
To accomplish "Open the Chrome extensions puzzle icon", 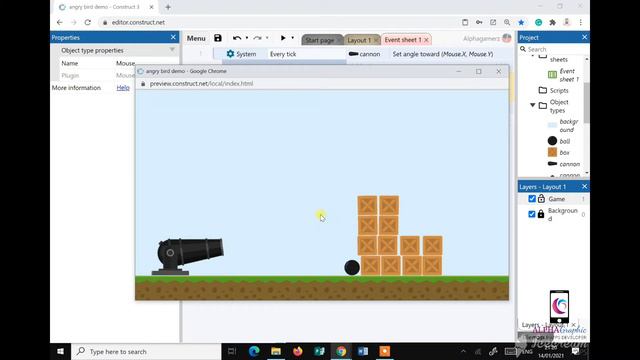I will (x=552, y=22).
